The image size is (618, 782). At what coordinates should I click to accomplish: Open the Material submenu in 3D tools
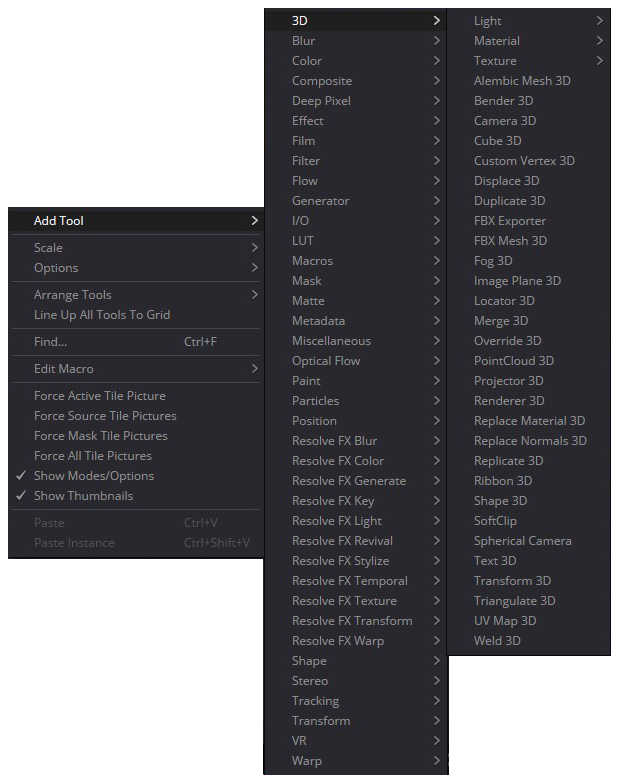(529, 41)
